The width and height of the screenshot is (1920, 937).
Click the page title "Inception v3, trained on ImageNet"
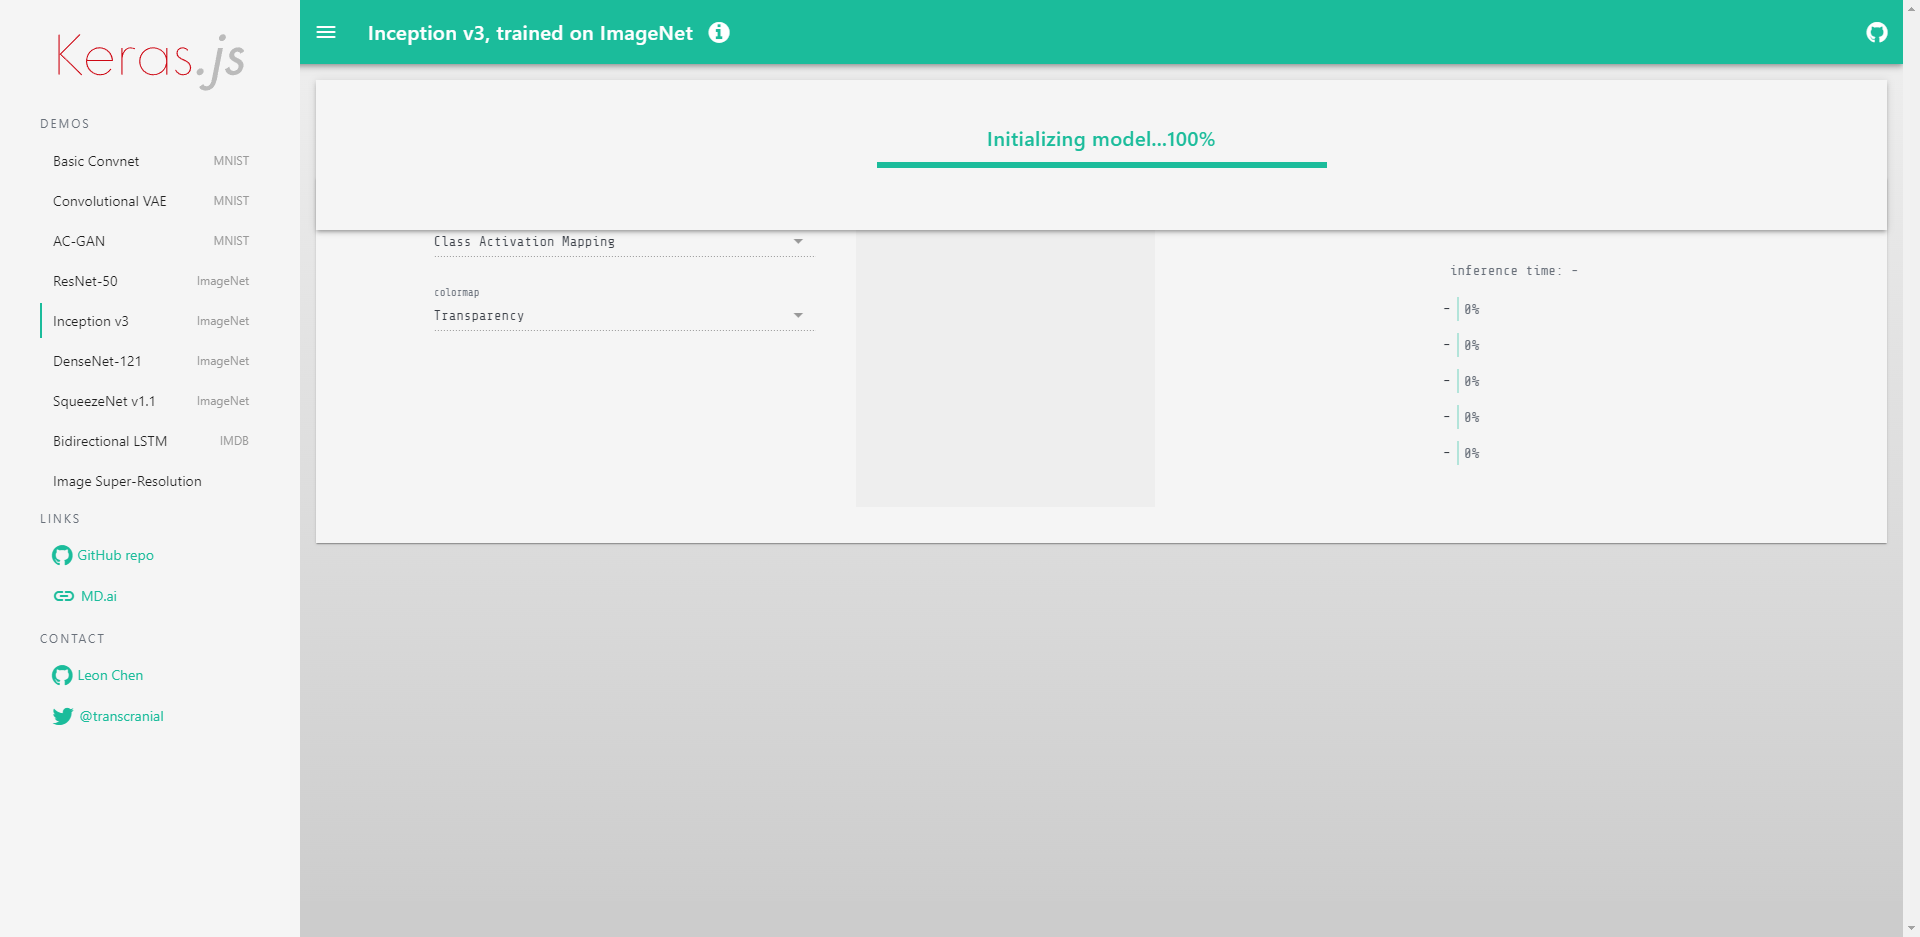530,33
